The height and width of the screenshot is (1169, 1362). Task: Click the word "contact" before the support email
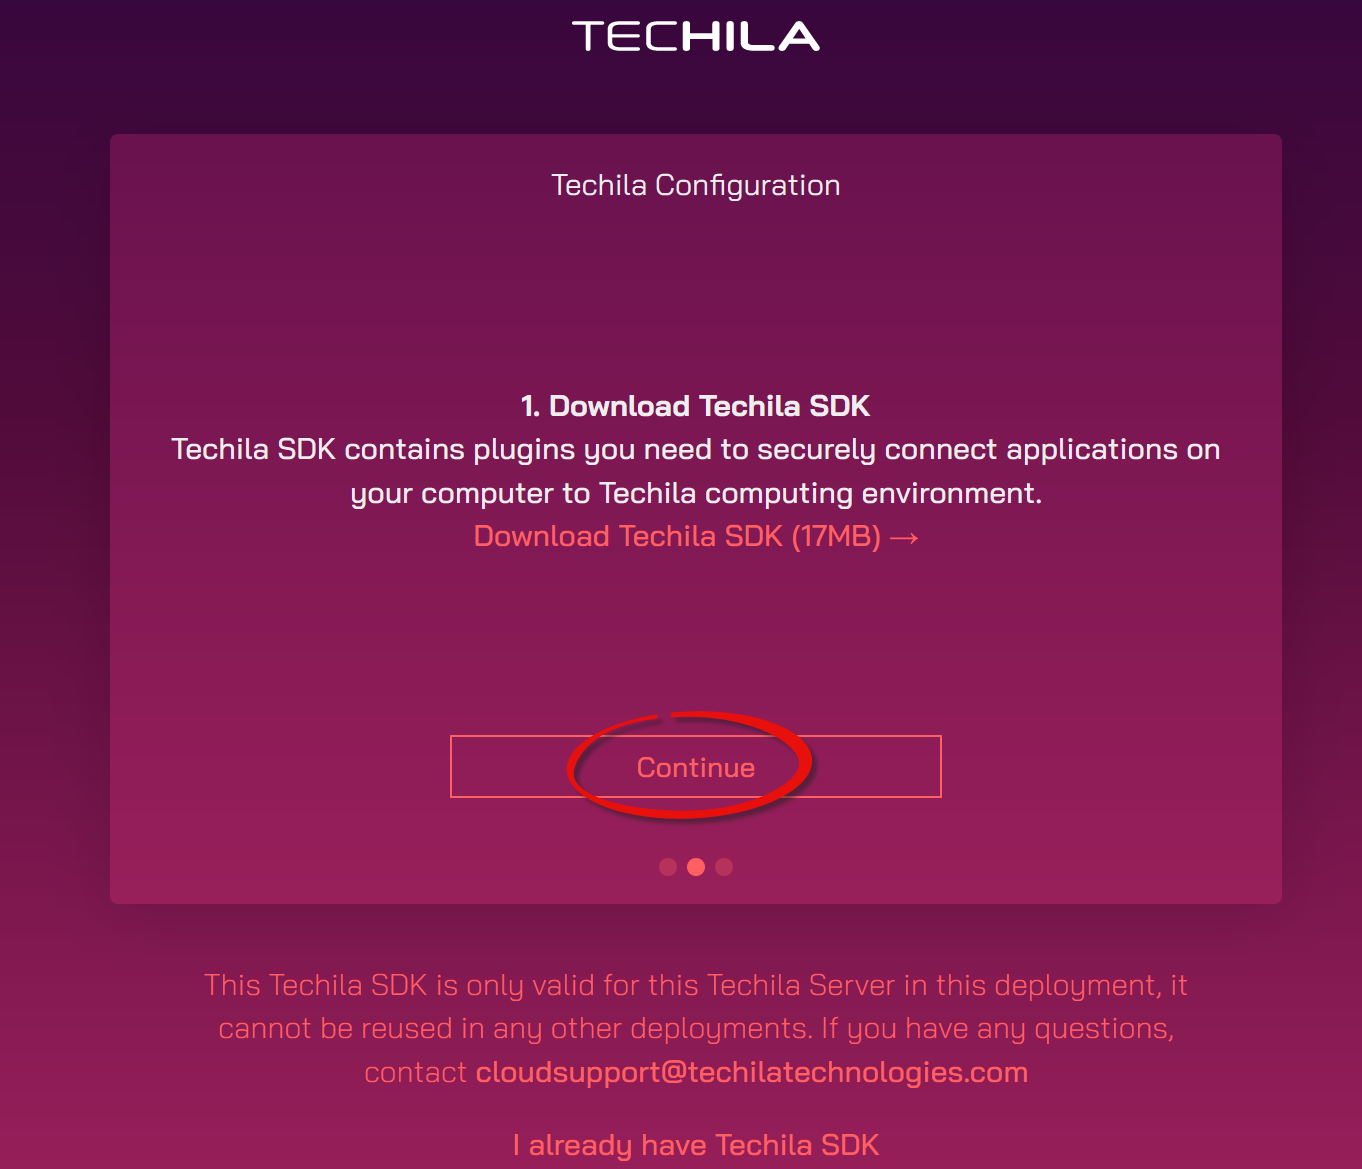415,1073
